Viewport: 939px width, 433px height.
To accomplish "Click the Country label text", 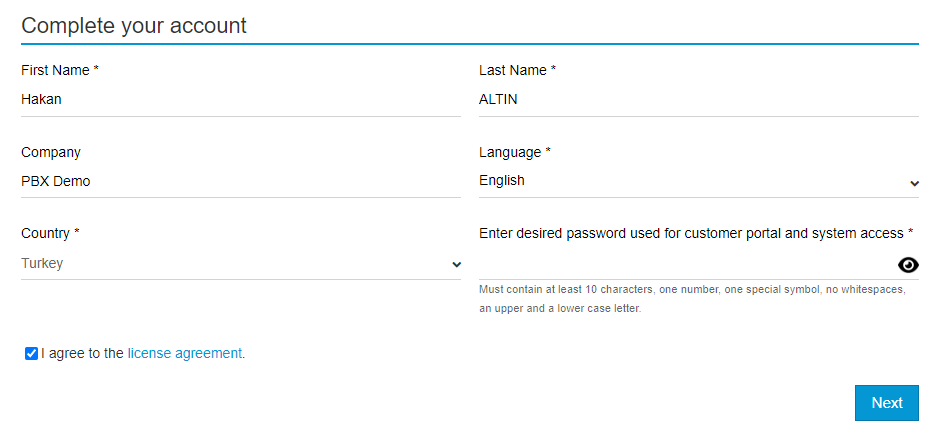I will [x=50, y=233].
